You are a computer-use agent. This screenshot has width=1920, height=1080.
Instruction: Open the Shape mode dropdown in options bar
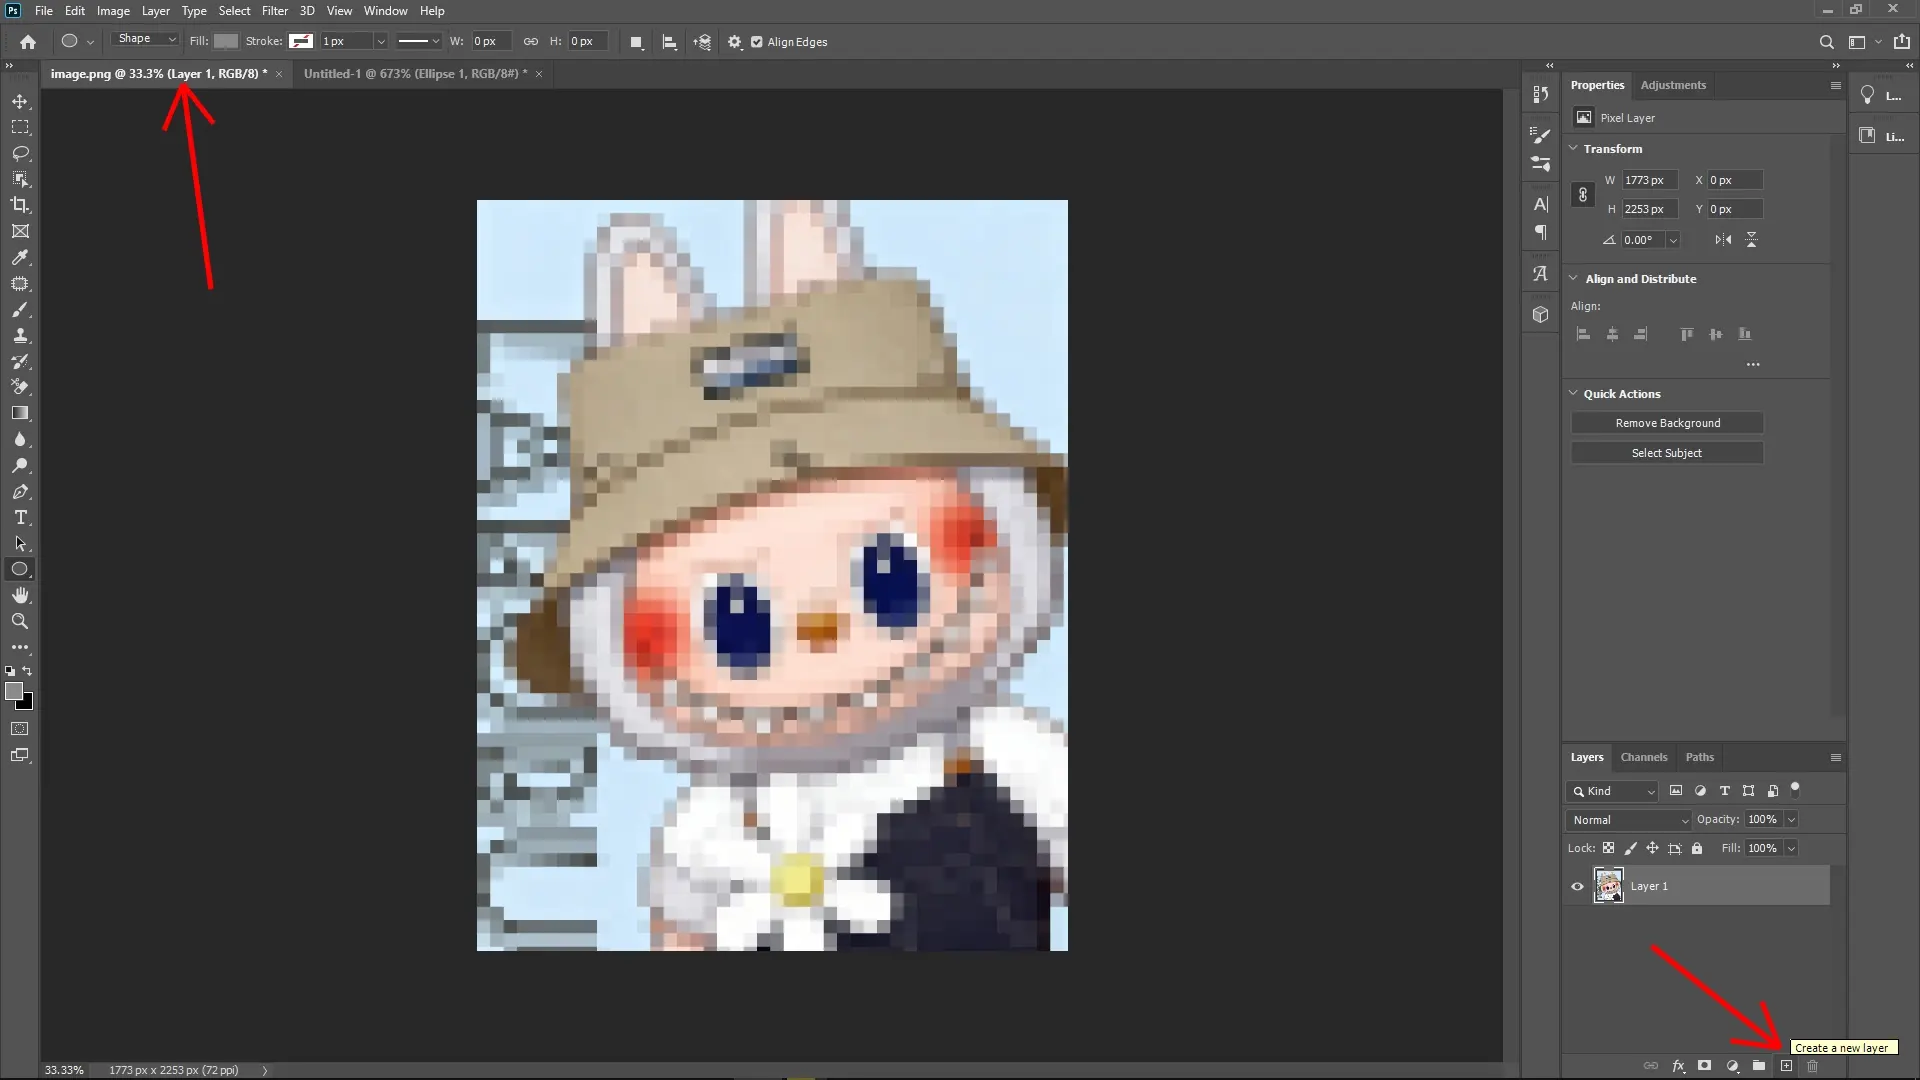tap(145, 38)
